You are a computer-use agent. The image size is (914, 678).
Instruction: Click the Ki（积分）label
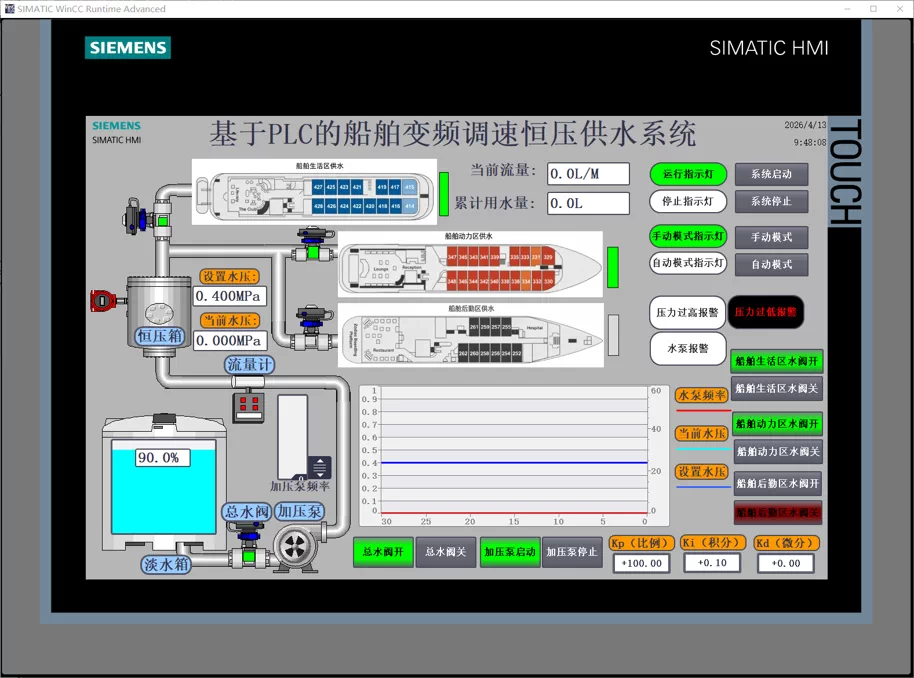tap(713, 543)
